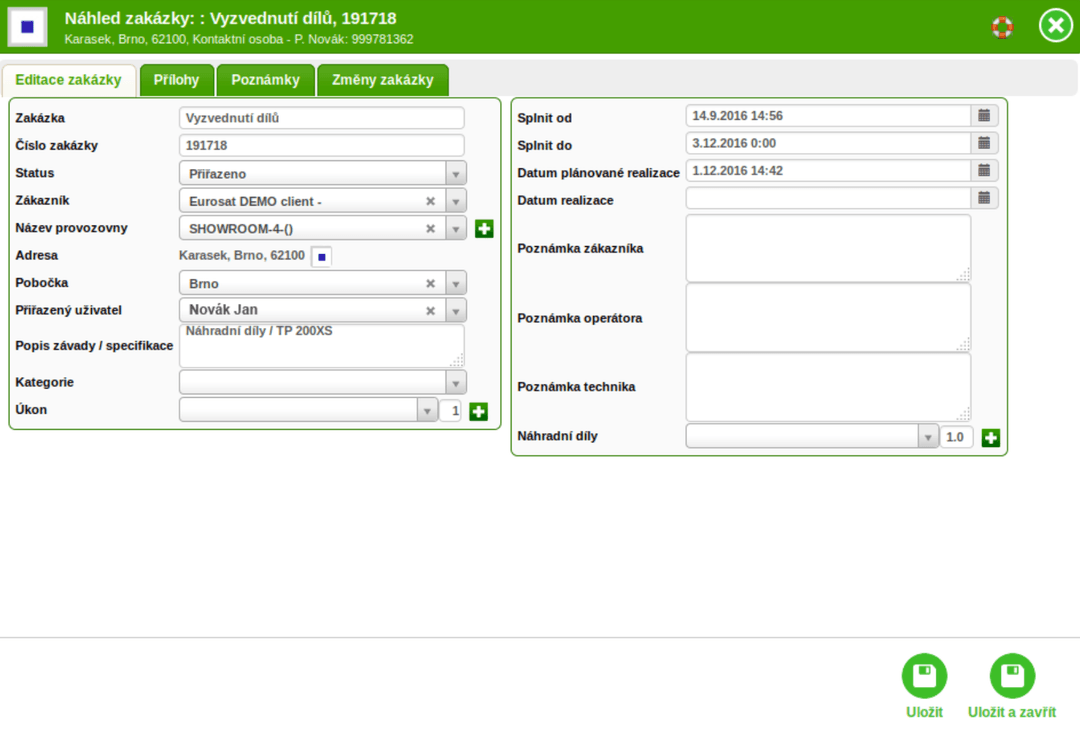Clear the Pobočka field using its ×
The height and width of the screenshot is (733, 1080).
pyautogui.click(x=429, y=282)
